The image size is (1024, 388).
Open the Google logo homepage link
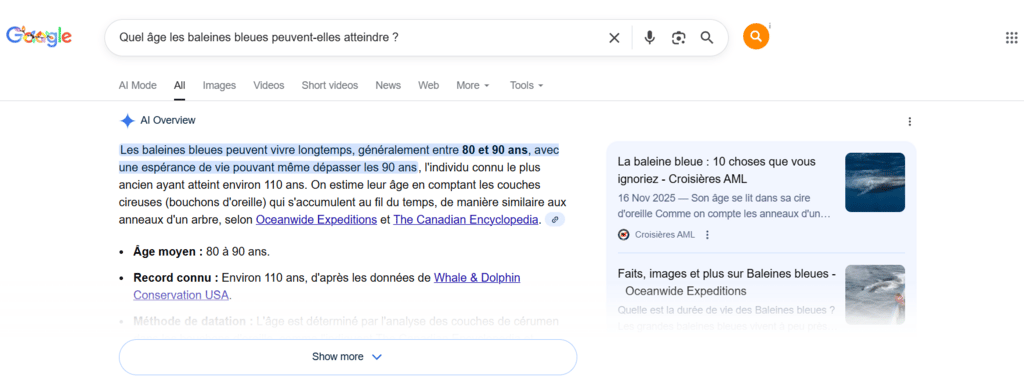click(39, 37)
